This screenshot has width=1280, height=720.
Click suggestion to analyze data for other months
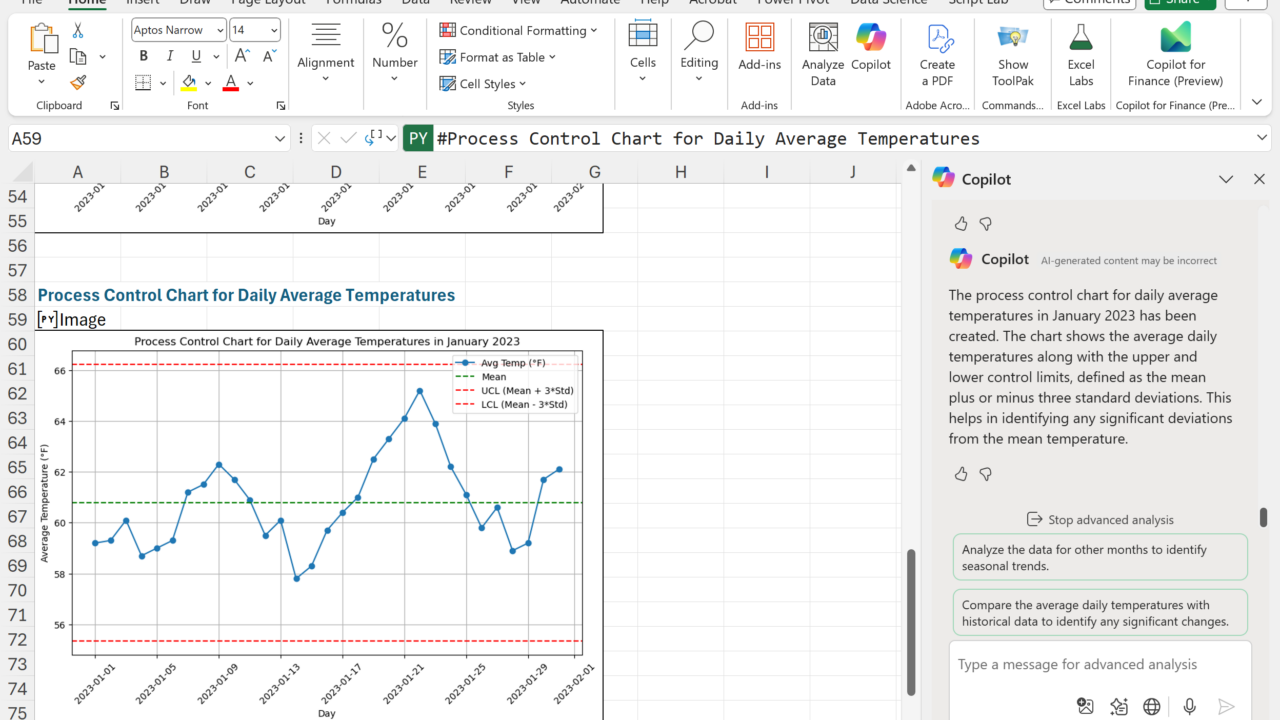(1100, 557)
